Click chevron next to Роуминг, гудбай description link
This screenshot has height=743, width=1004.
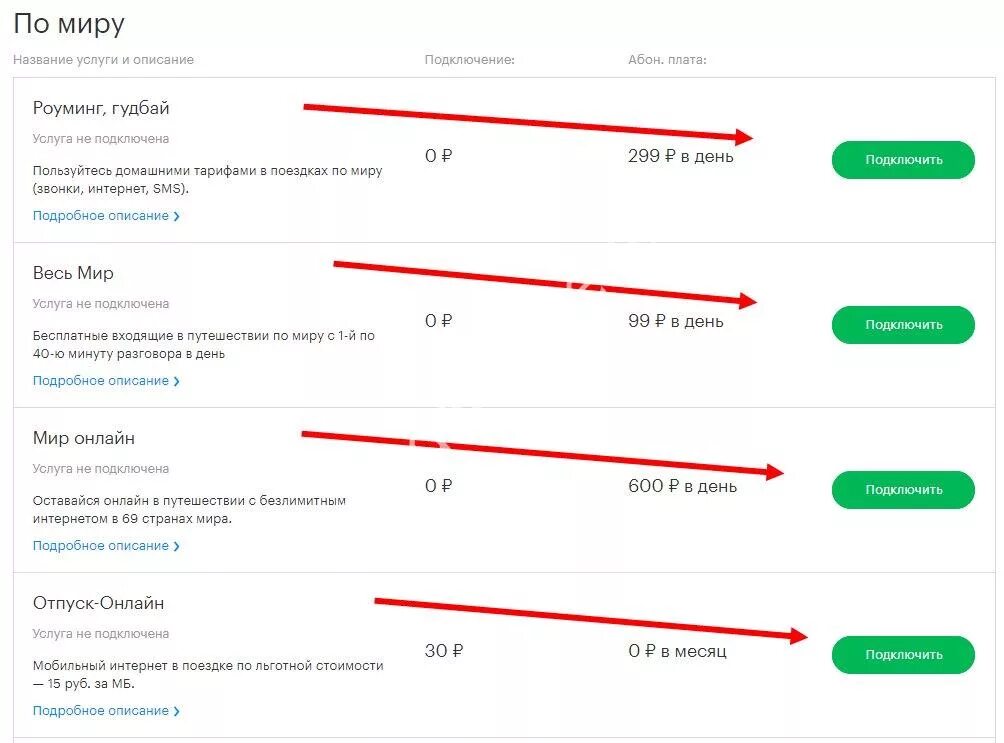[176, 216]
